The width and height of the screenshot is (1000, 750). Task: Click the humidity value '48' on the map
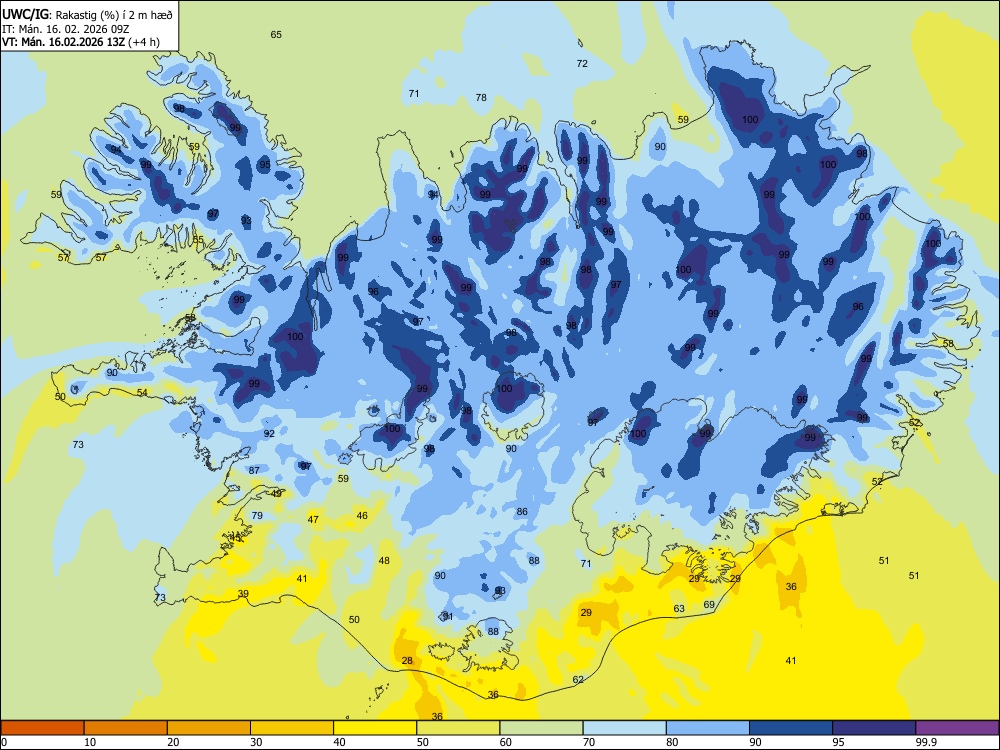pos(384,561)
